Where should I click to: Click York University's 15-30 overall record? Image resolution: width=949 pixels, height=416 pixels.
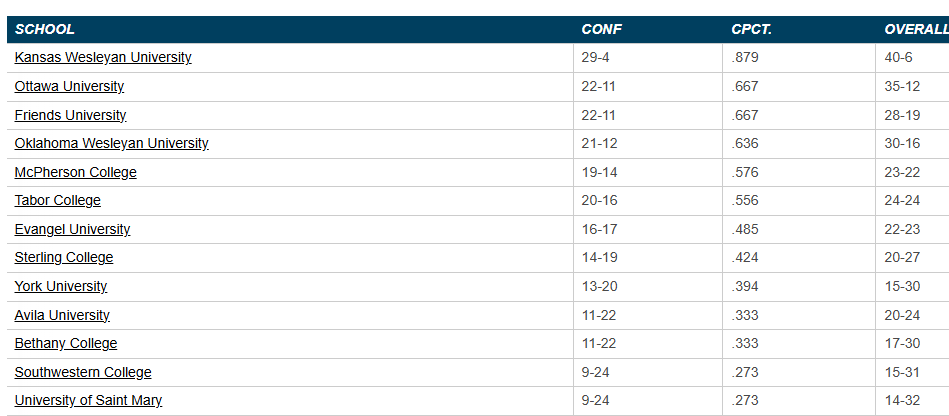902,287
